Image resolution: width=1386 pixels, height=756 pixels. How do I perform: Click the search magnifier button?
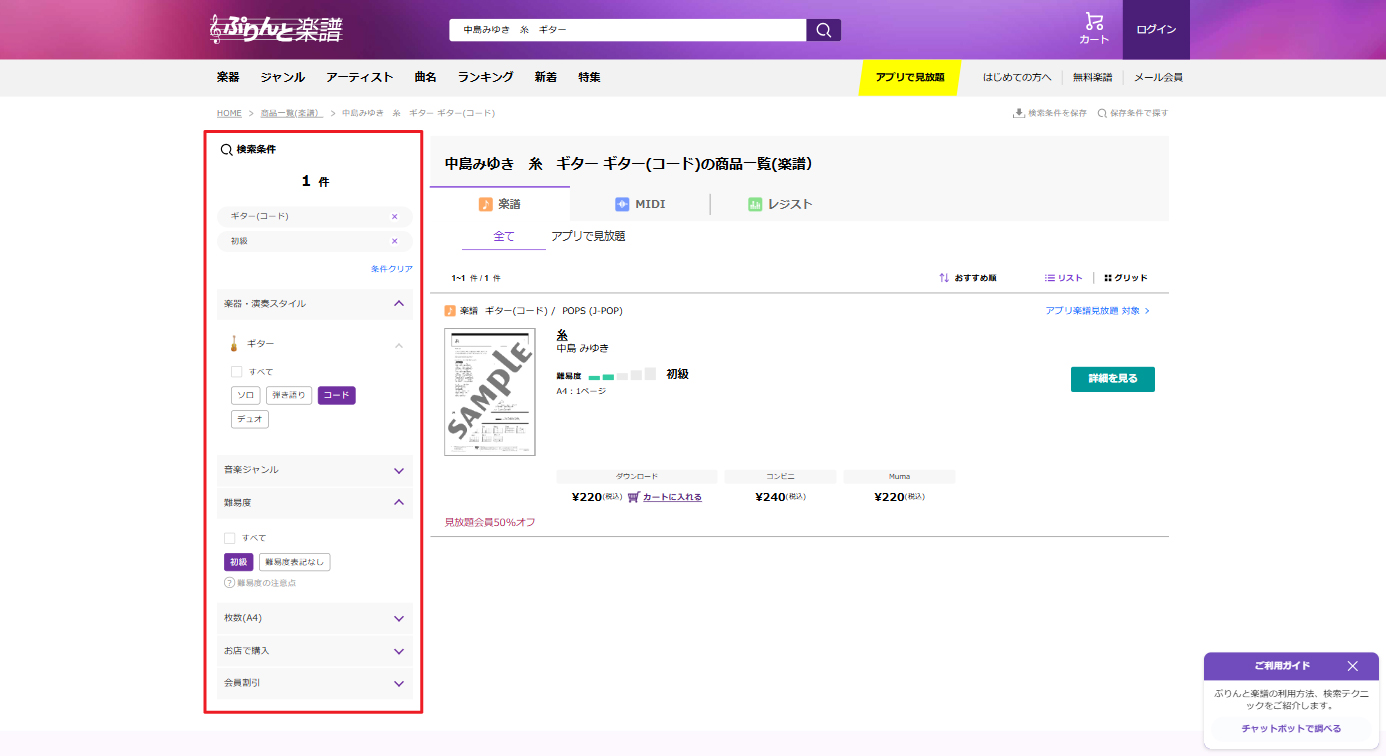tap(823, 30)
